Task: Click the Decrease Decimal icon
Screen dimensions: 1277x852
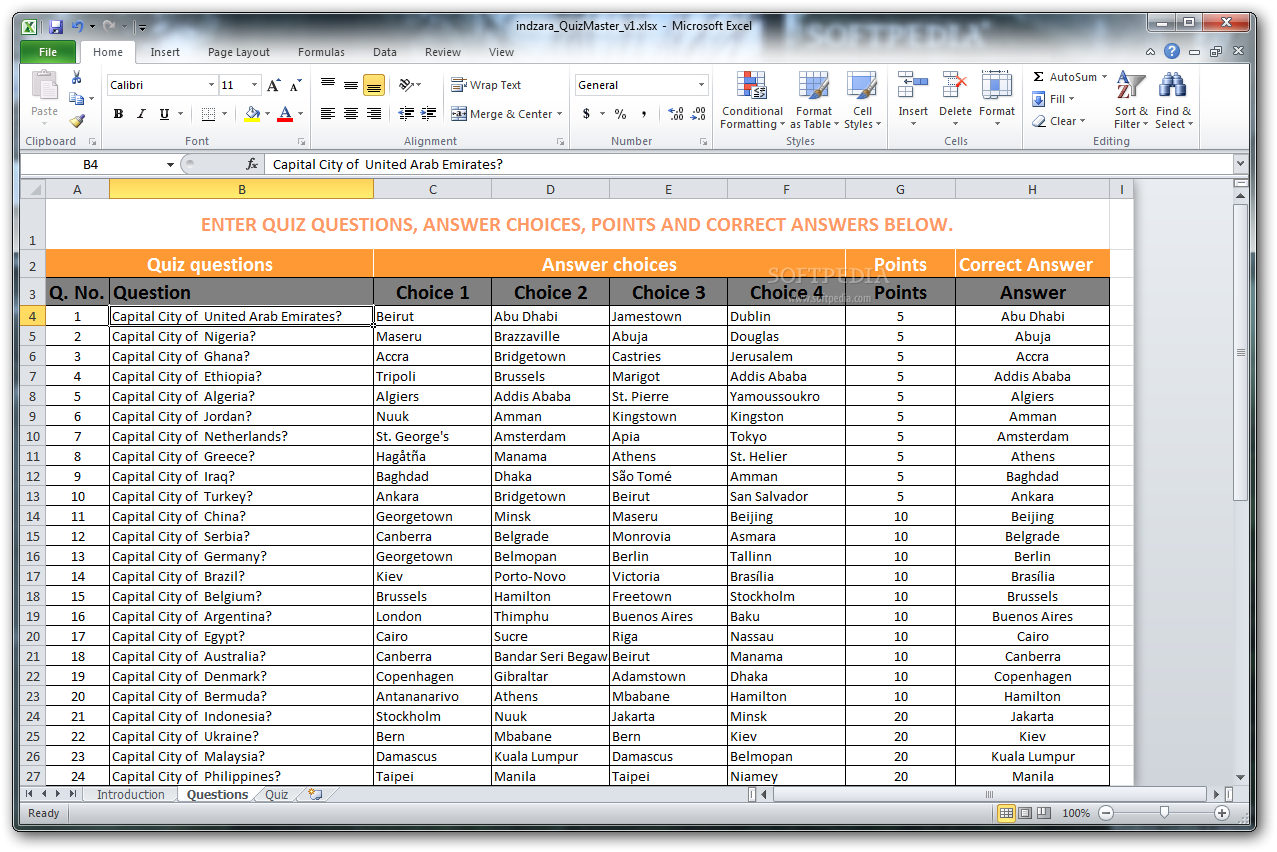Action: tap(698, 114)
